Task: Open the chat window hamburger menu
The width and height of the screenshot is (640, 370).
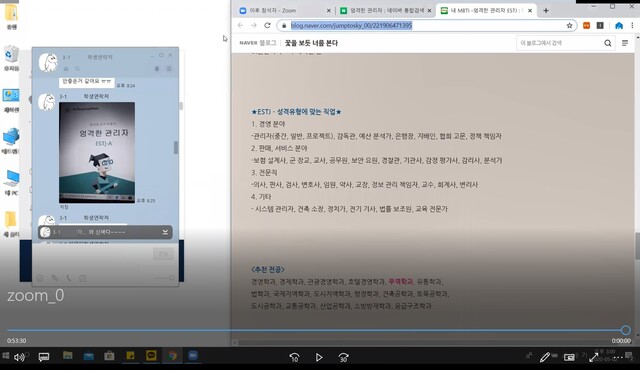Action: pos(169,69)
